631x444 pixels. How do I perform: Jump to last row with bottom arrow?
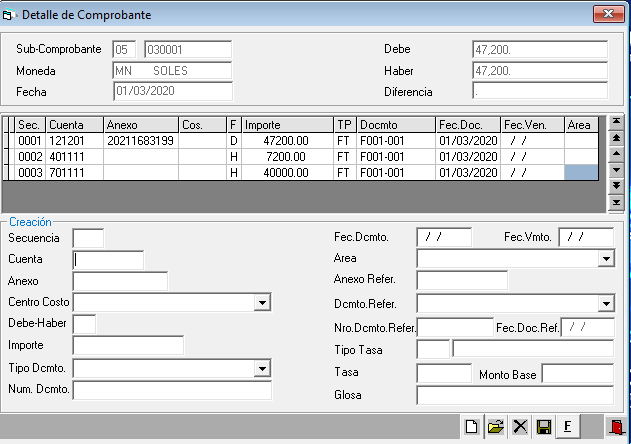pos(616,203)
